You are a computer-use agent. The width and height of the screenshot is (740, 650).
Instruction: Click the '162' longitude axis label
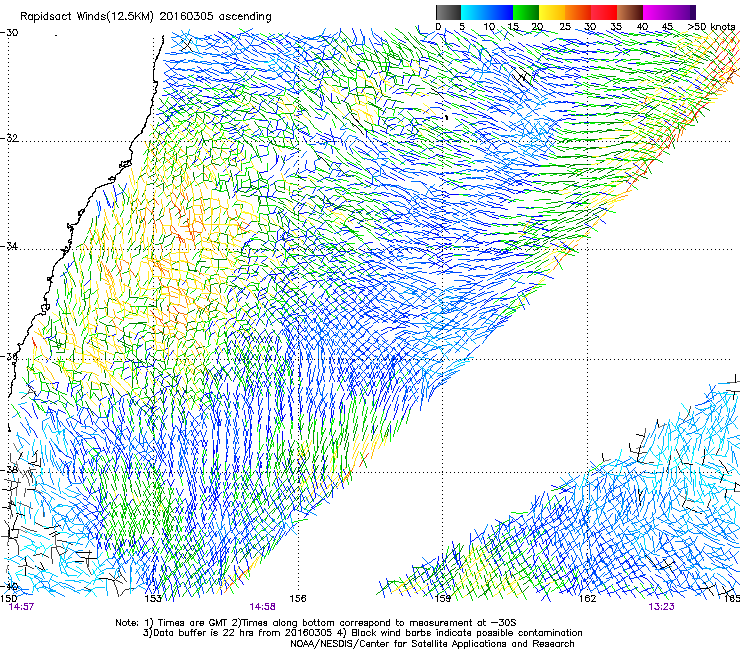pos(588,599)
